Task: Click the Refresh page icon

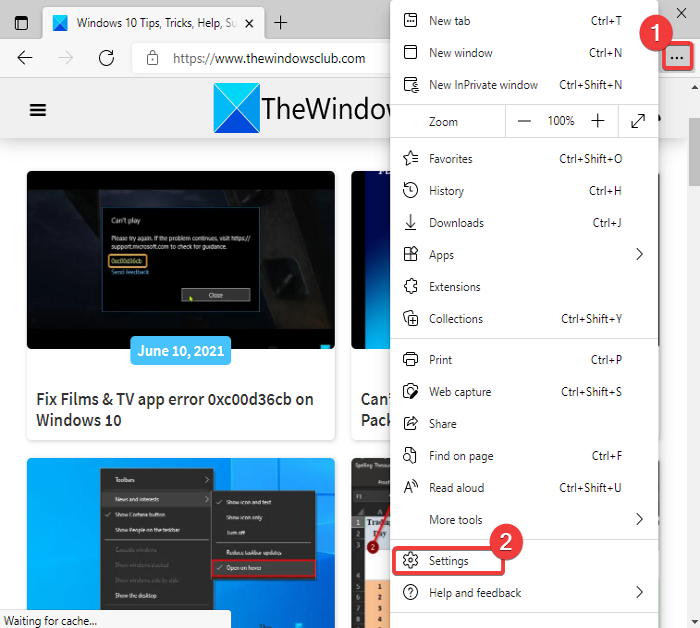Action: pos(106,58)
